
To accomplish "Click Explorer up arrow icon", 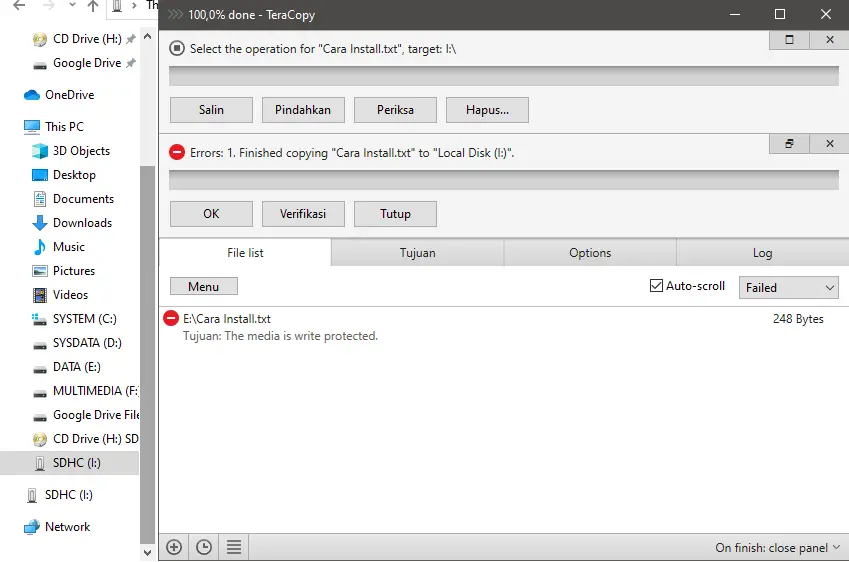I will [x=93, y=5].
